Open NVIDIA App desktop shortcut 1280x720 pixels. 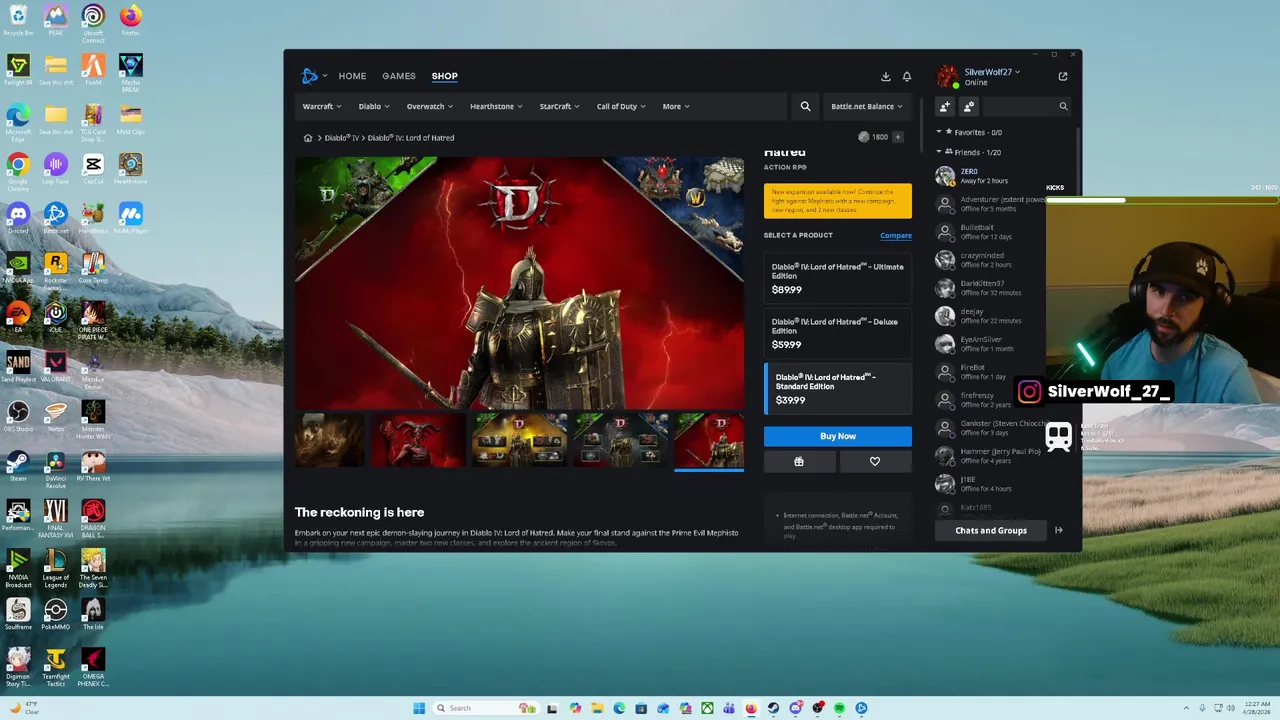click(x=18, y=268)
